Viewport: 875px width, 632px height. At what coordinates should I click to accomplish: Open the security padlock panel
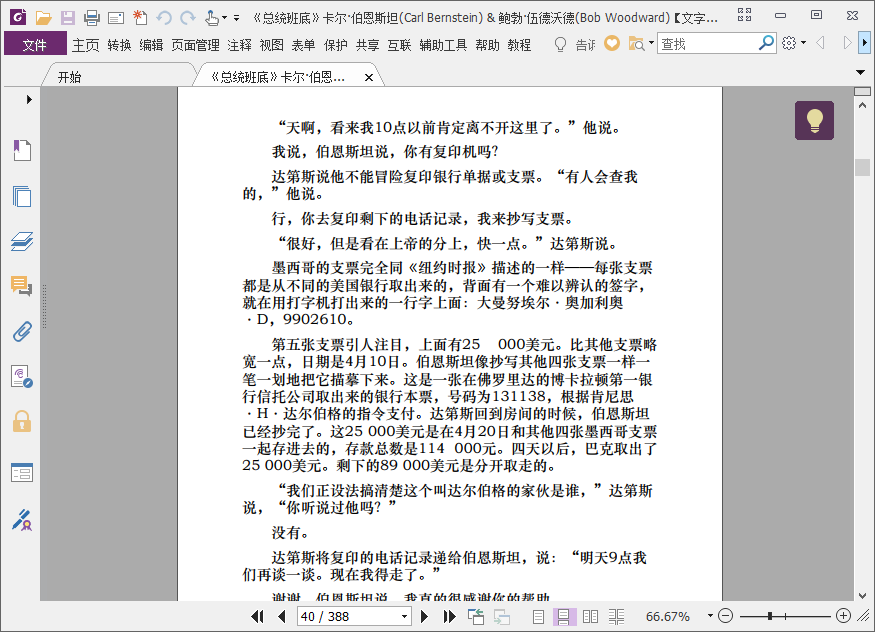(x=22, y=421)
